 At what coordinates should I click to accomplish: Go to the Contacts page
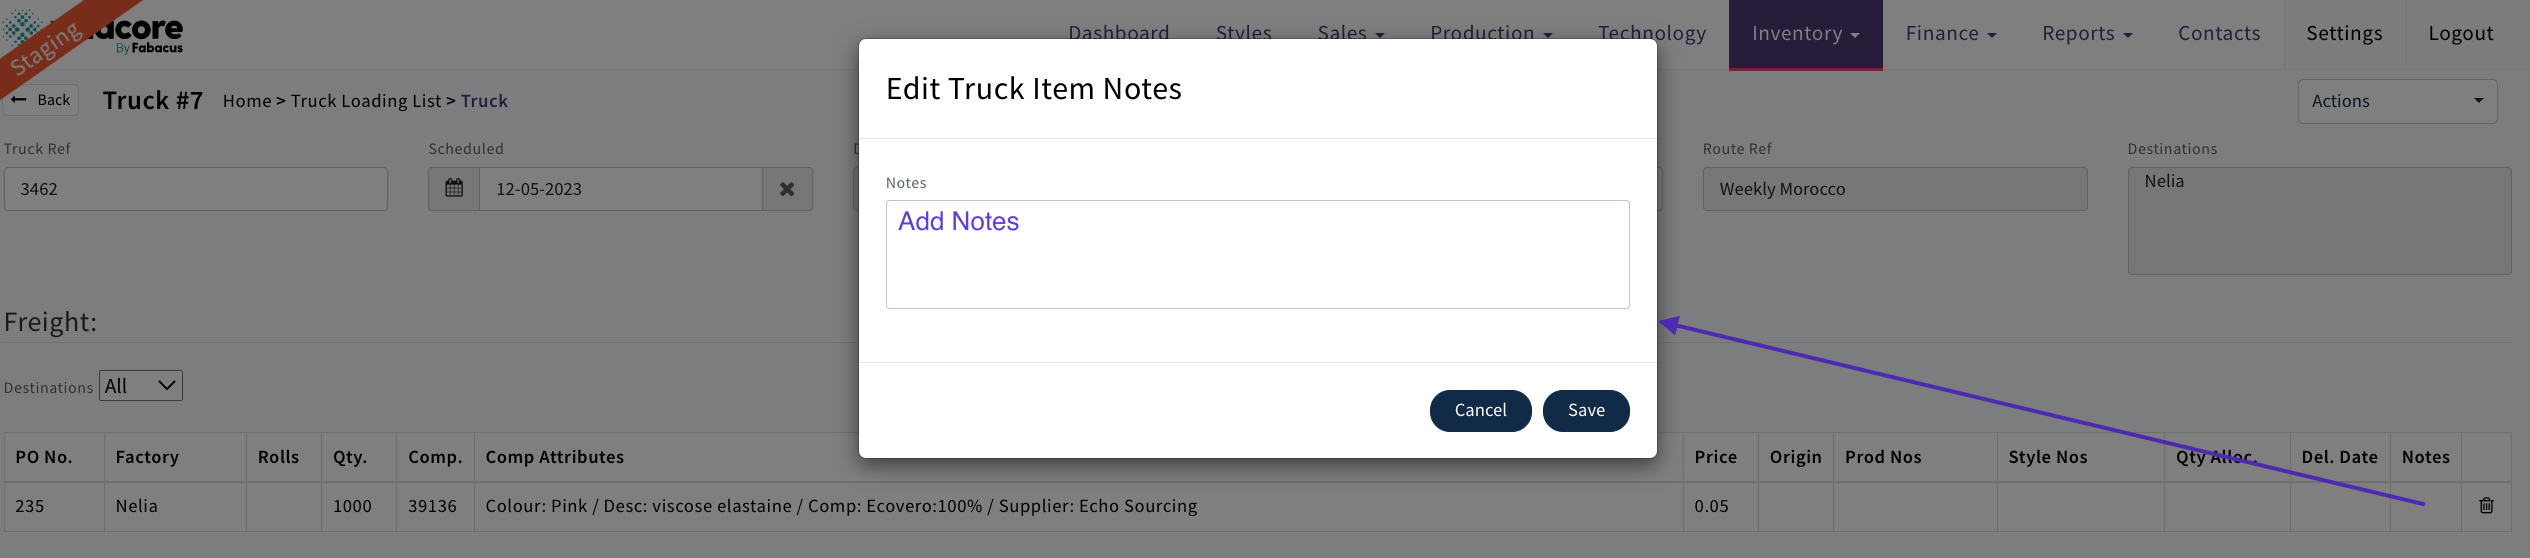(x=2219, y=34)
